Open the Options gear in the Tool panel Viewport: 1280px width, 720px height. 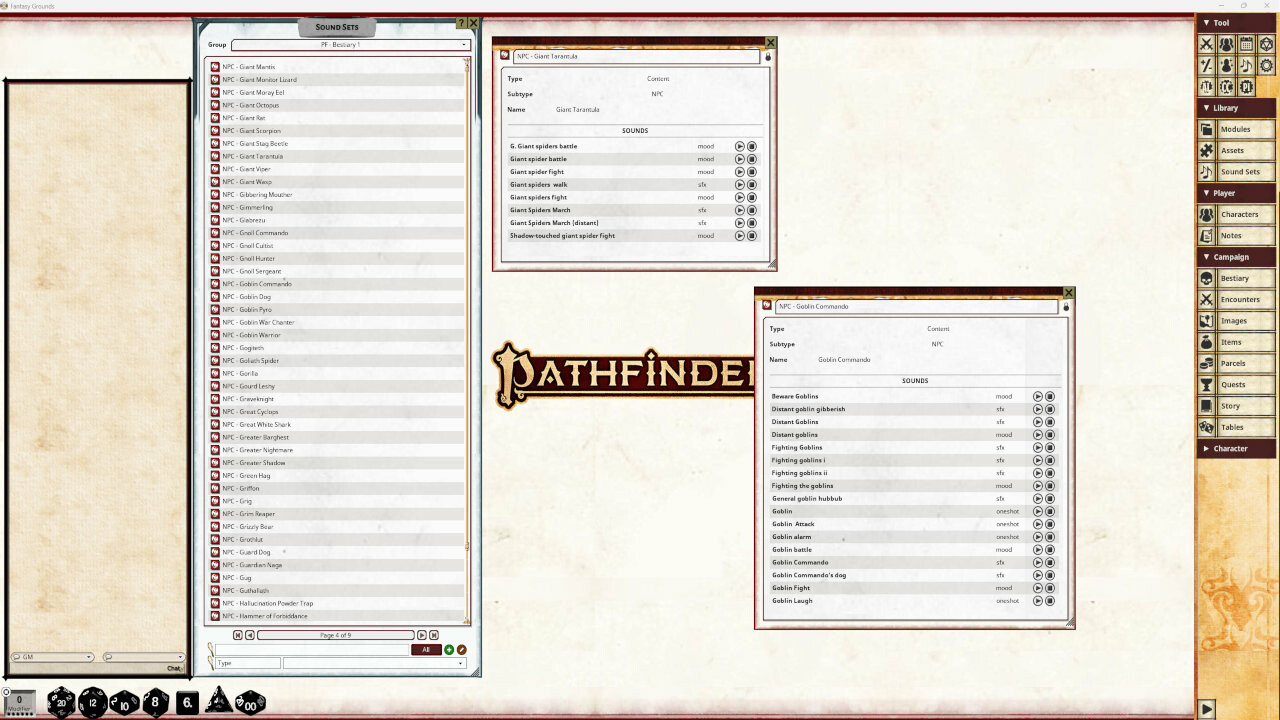coord(1267,65)
